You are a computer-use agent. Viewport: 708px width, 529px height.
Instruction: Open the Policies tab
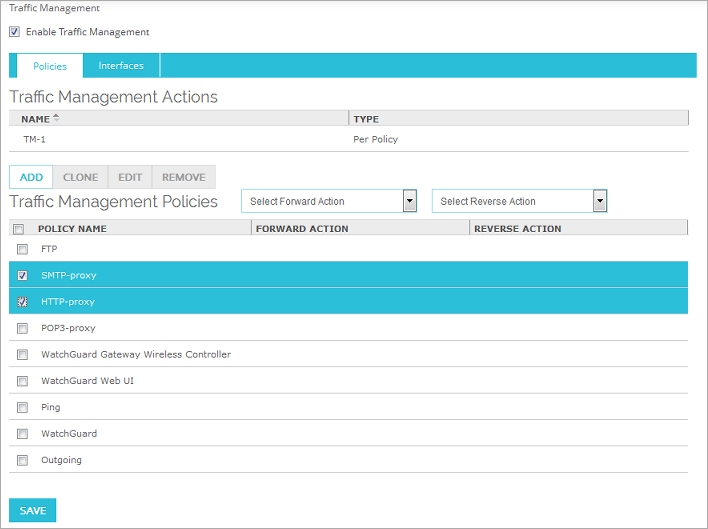(49, 66)
